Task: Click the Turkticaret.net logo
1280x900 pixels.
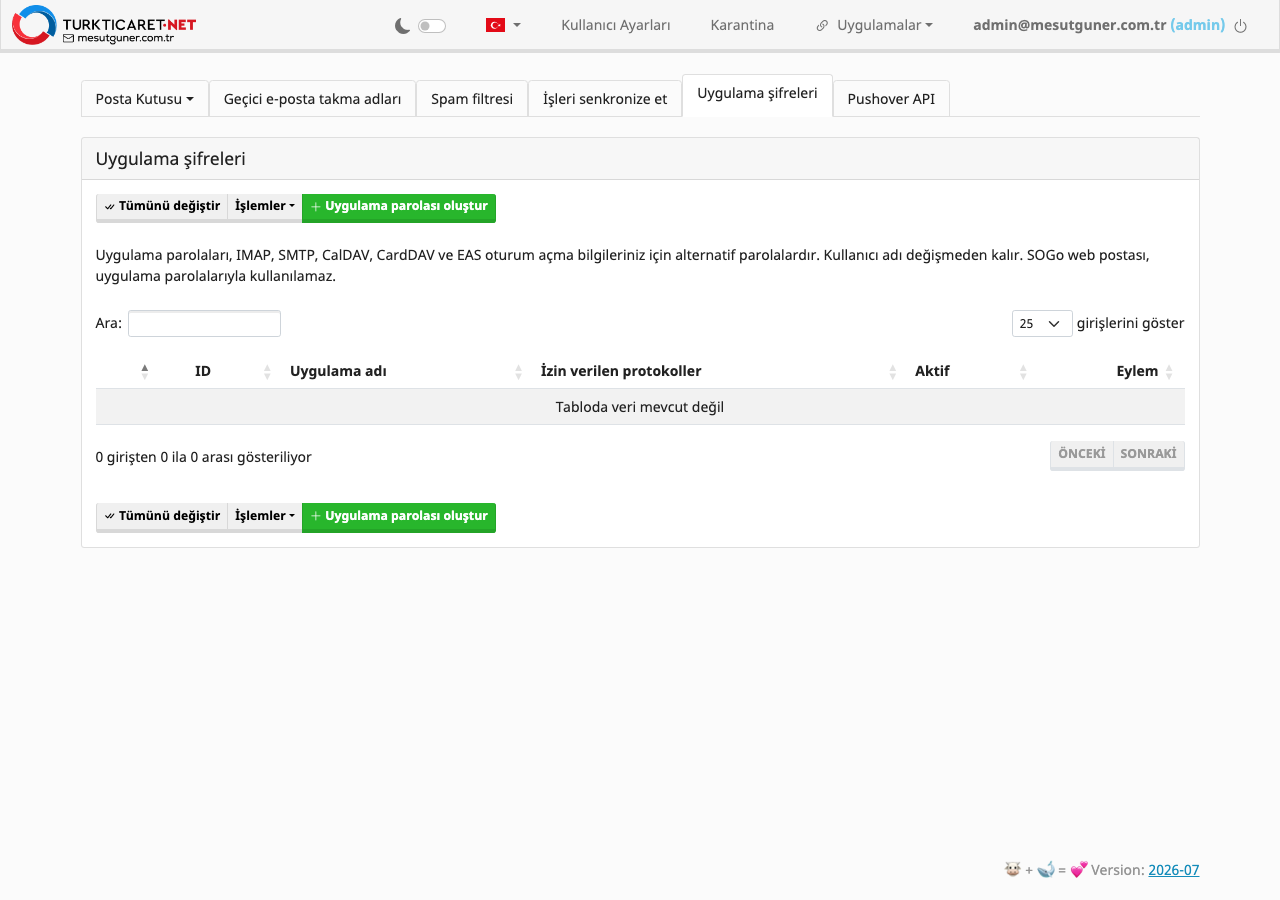Action: click(104, 25)
